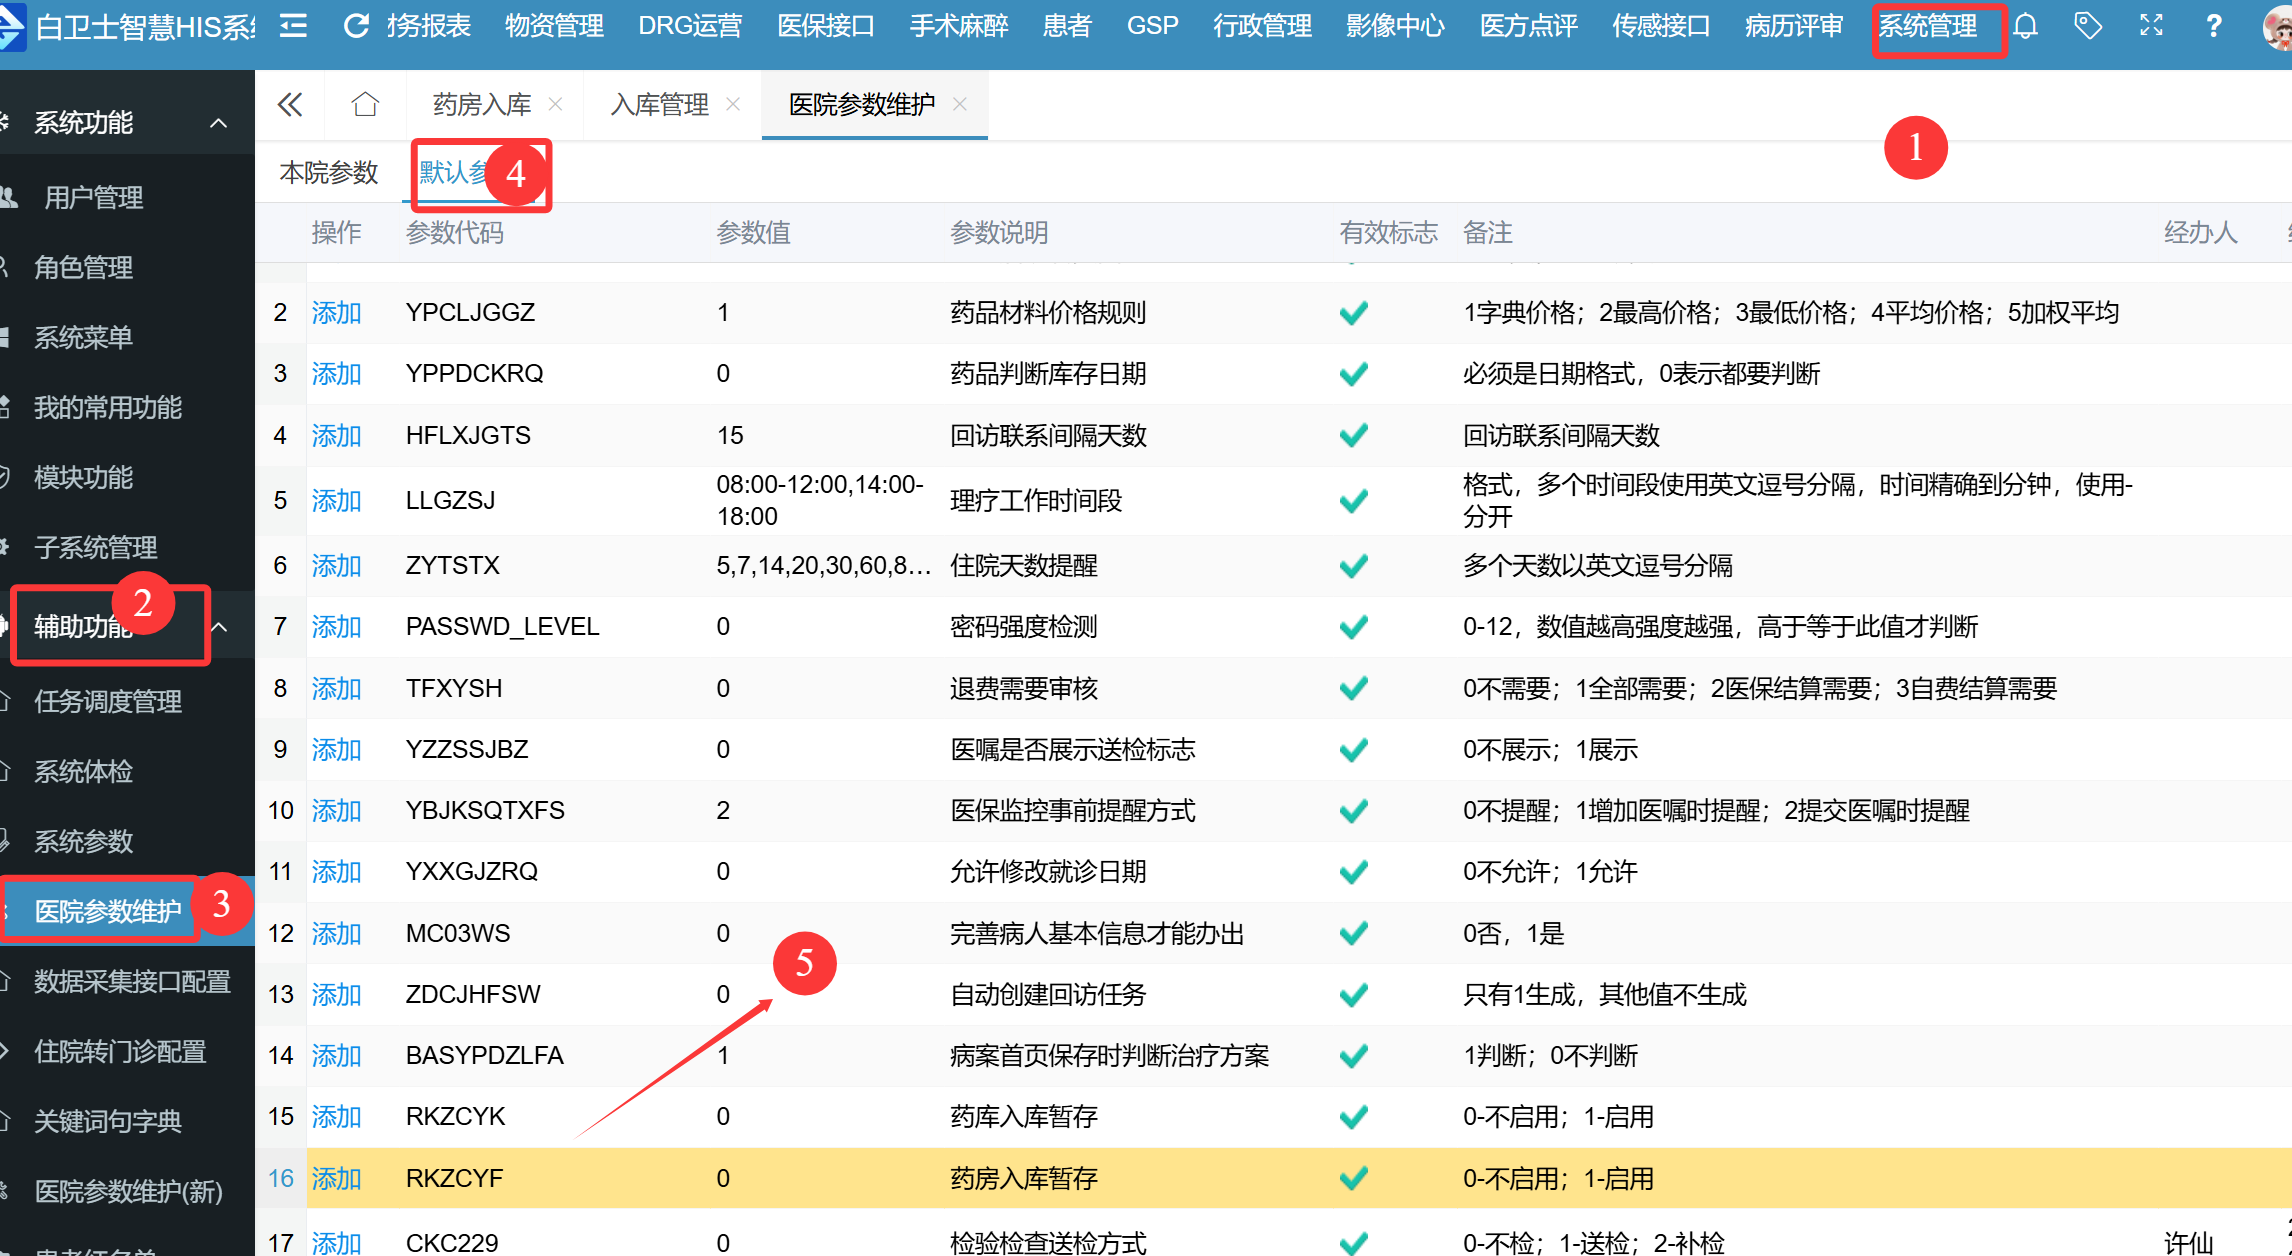Viewport: 2292px width, 1256px height.
Task: Open help via question mark icon
Action: pos(2214,26)
